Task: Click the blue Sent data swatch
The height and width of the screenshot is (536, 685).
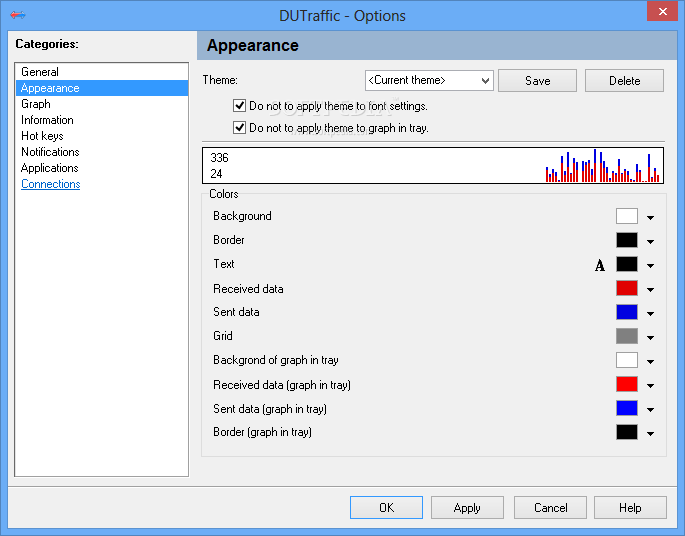Action: pyautogui.click(x=626, y=312)
